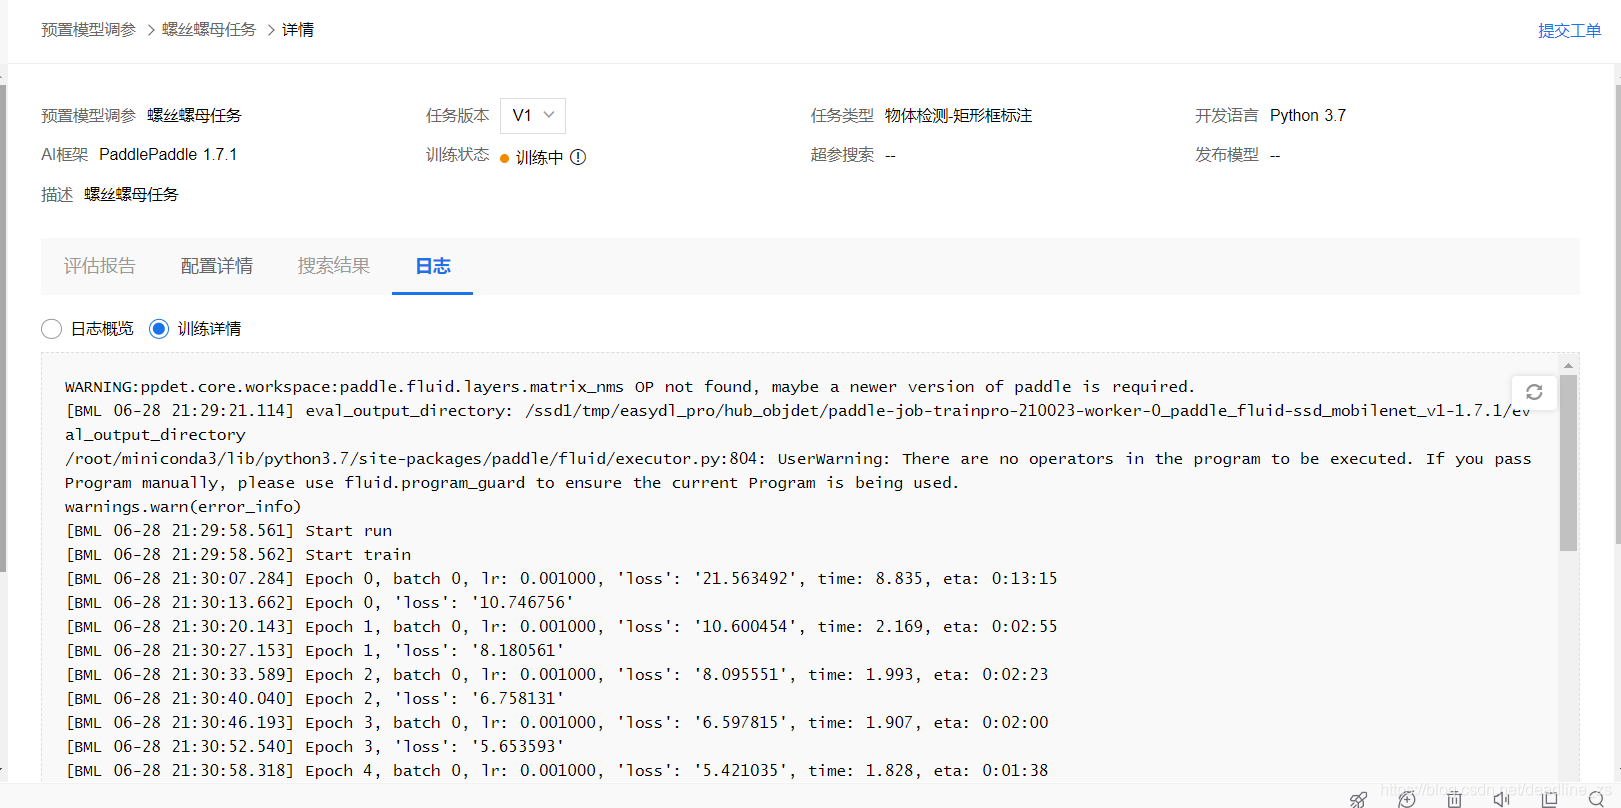Click the Epoch 4 batch 0 log line
The image size is (1621, 808).
[557, 771]
